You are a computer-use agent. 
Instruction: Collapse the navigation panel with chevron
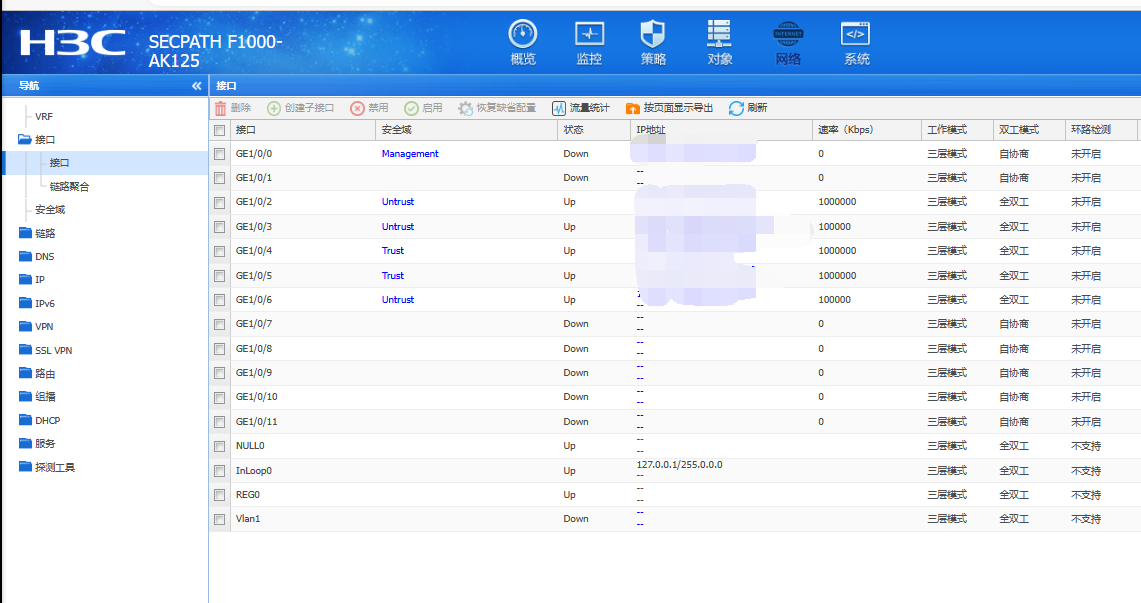[x=196, y=86]
